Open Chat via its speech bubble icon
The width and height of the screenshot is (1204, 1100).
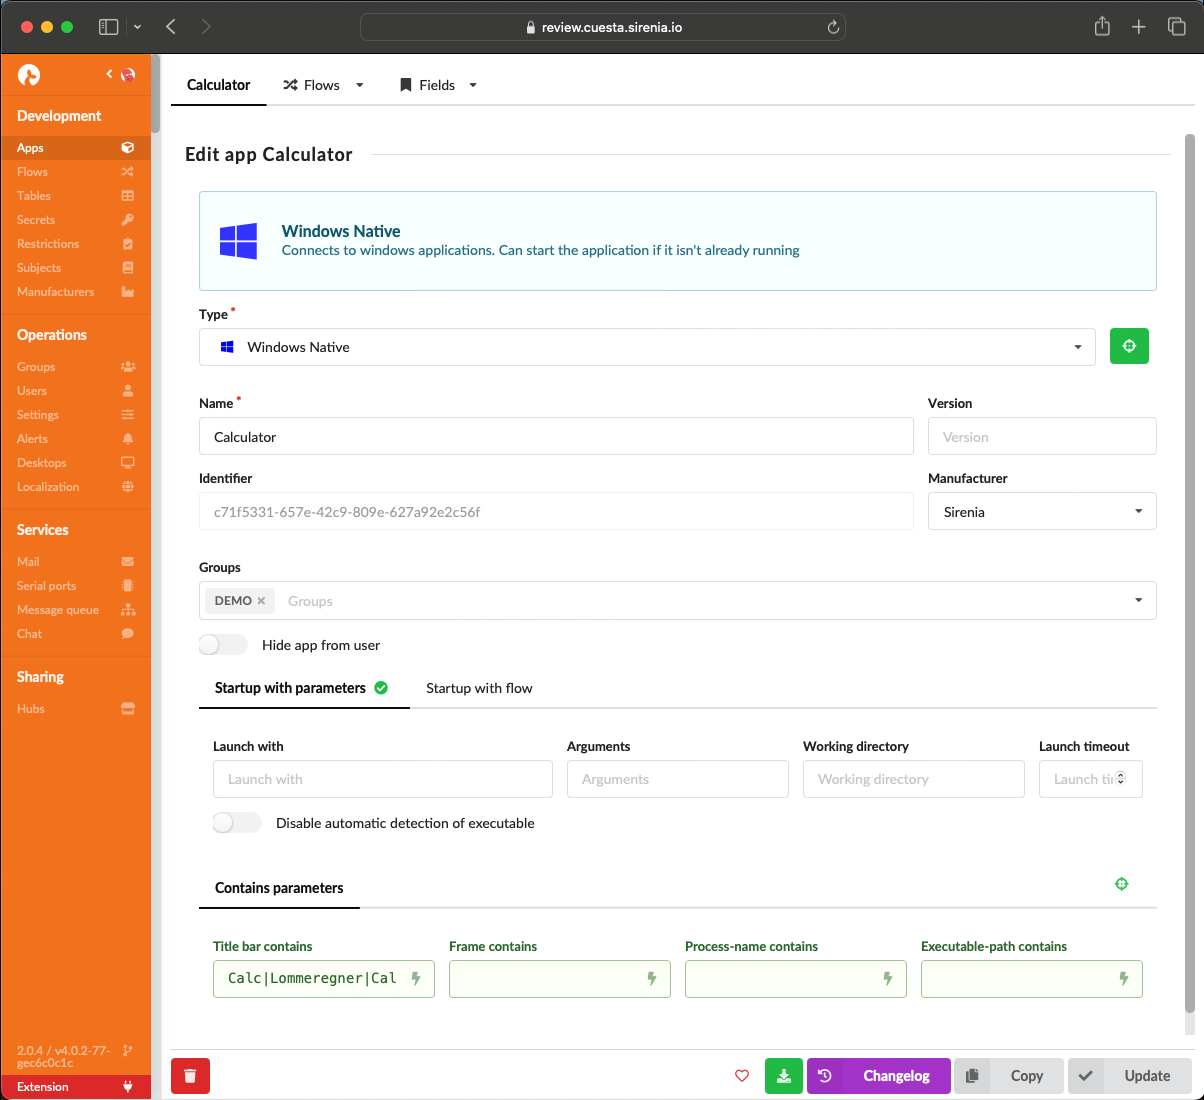128,634
